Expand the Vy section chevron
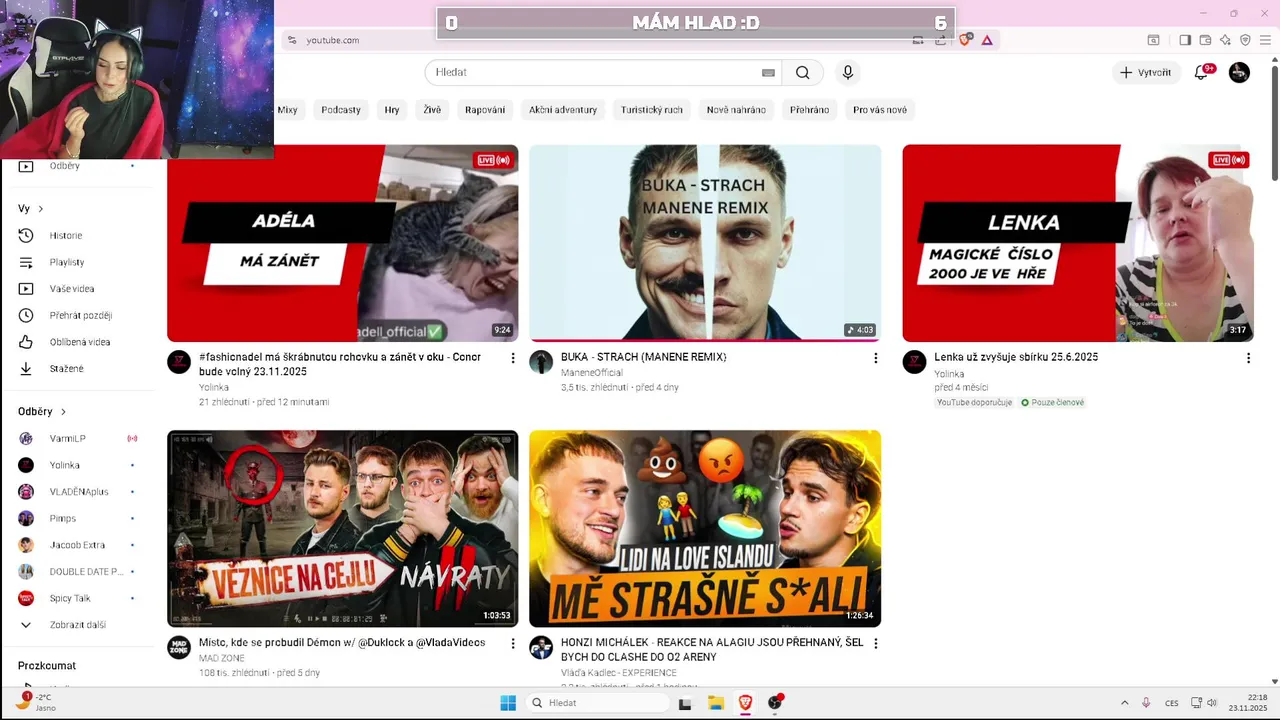The height and width of the screenshot is (720, 1280). tap(41, 209)
